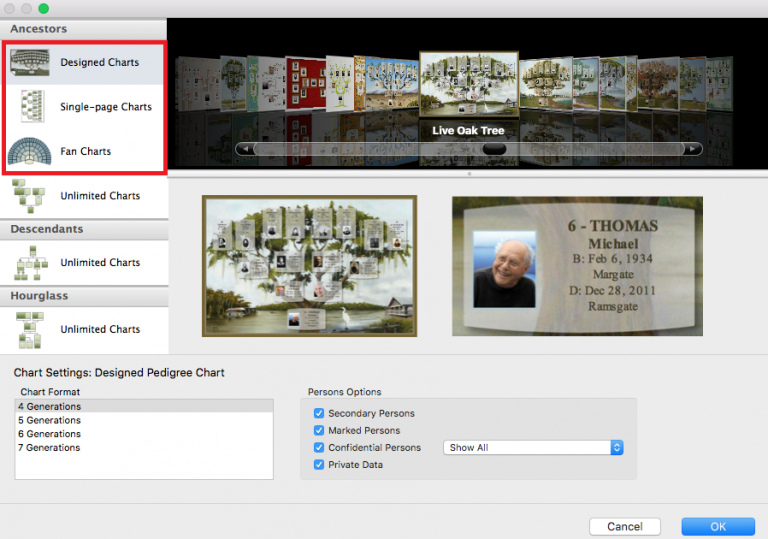Disable the Private Data checkbox
Screen dimensions: 768x539
(x=319, y=465)
